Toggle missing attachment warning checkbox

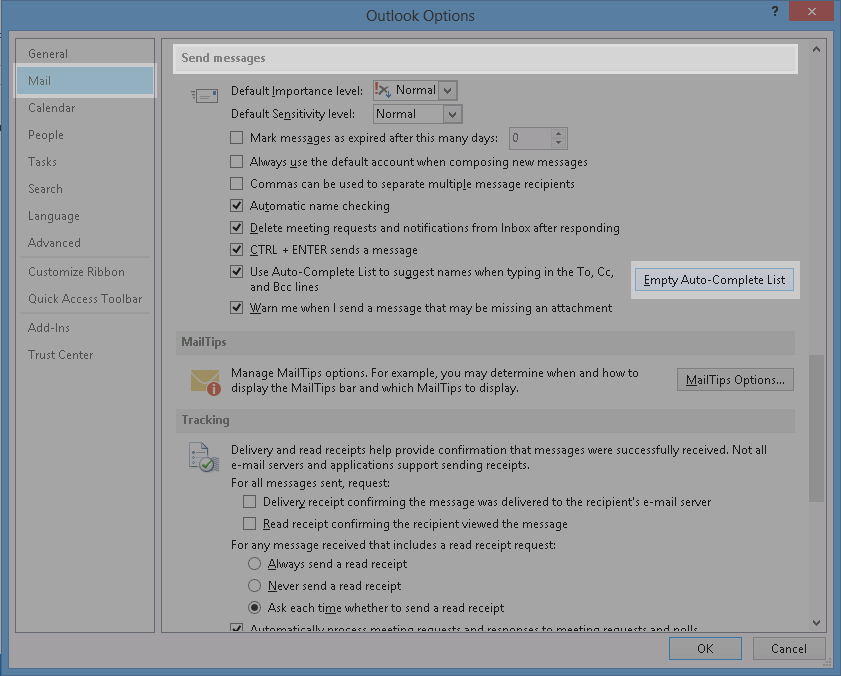tap(237, 307)
